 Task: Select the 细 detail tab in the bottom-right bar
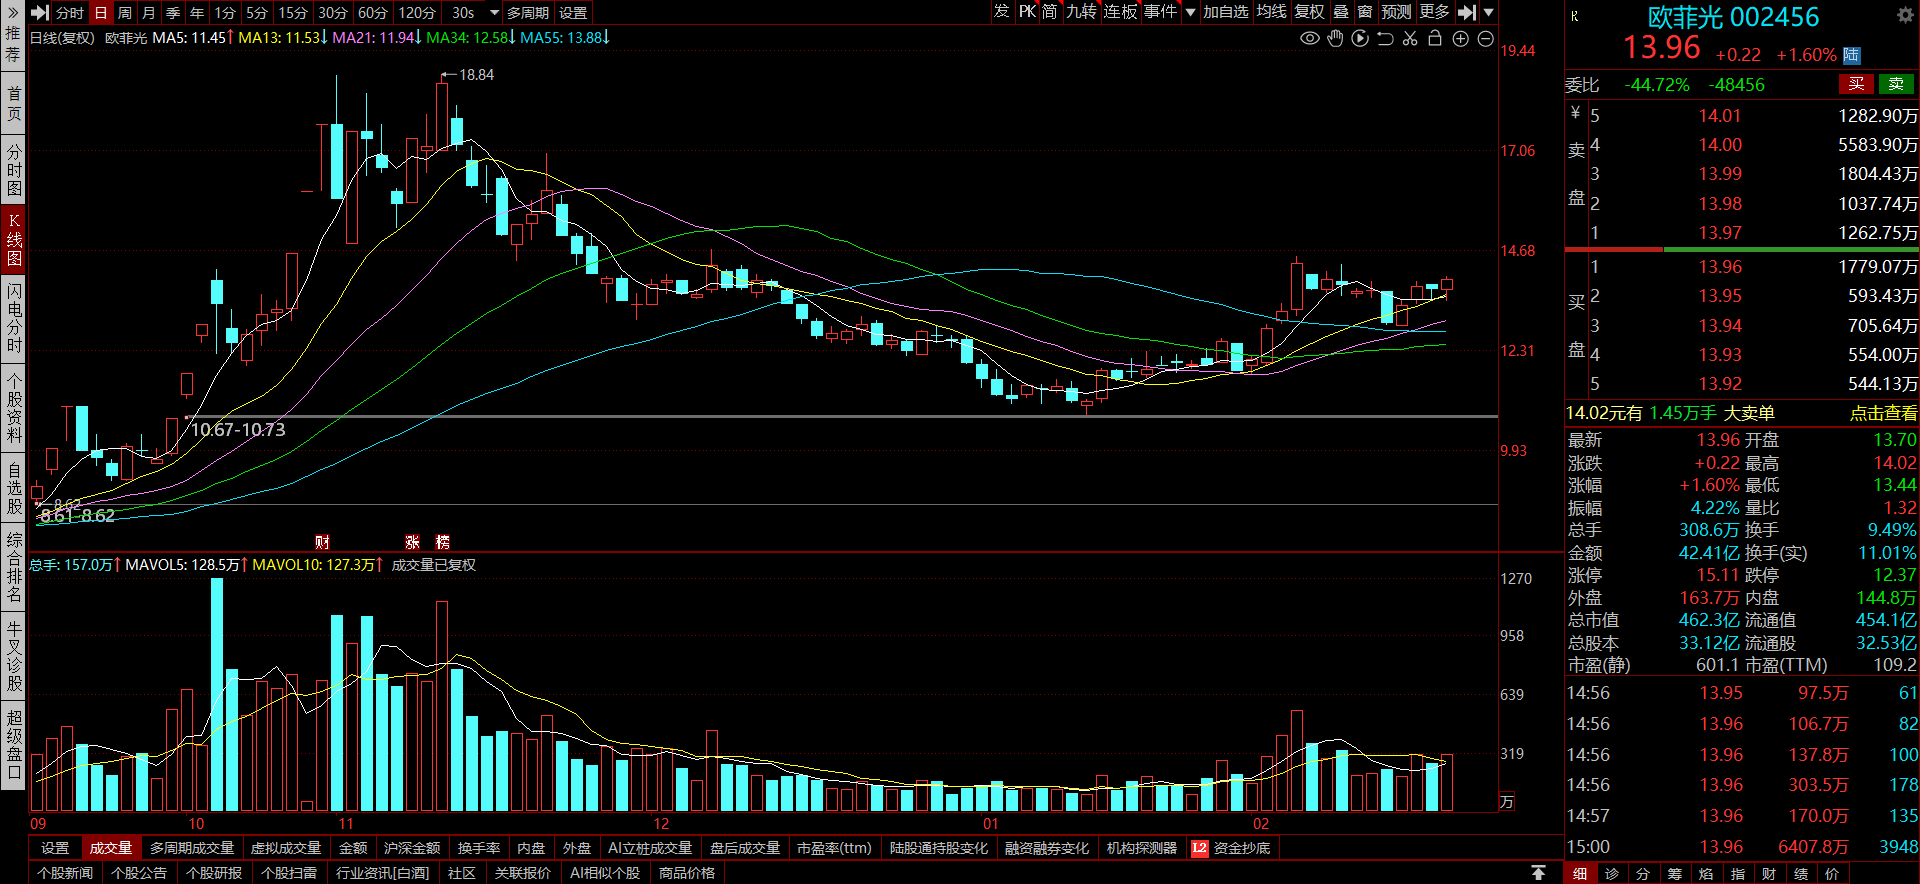tap(1580, 874)
